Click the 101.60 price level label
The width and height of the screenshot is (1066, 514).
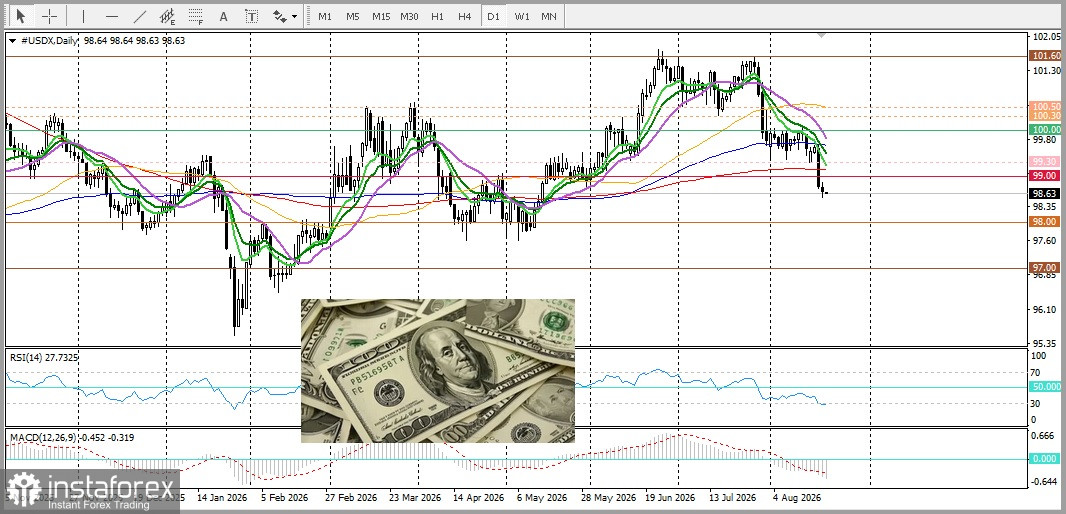1046,56
